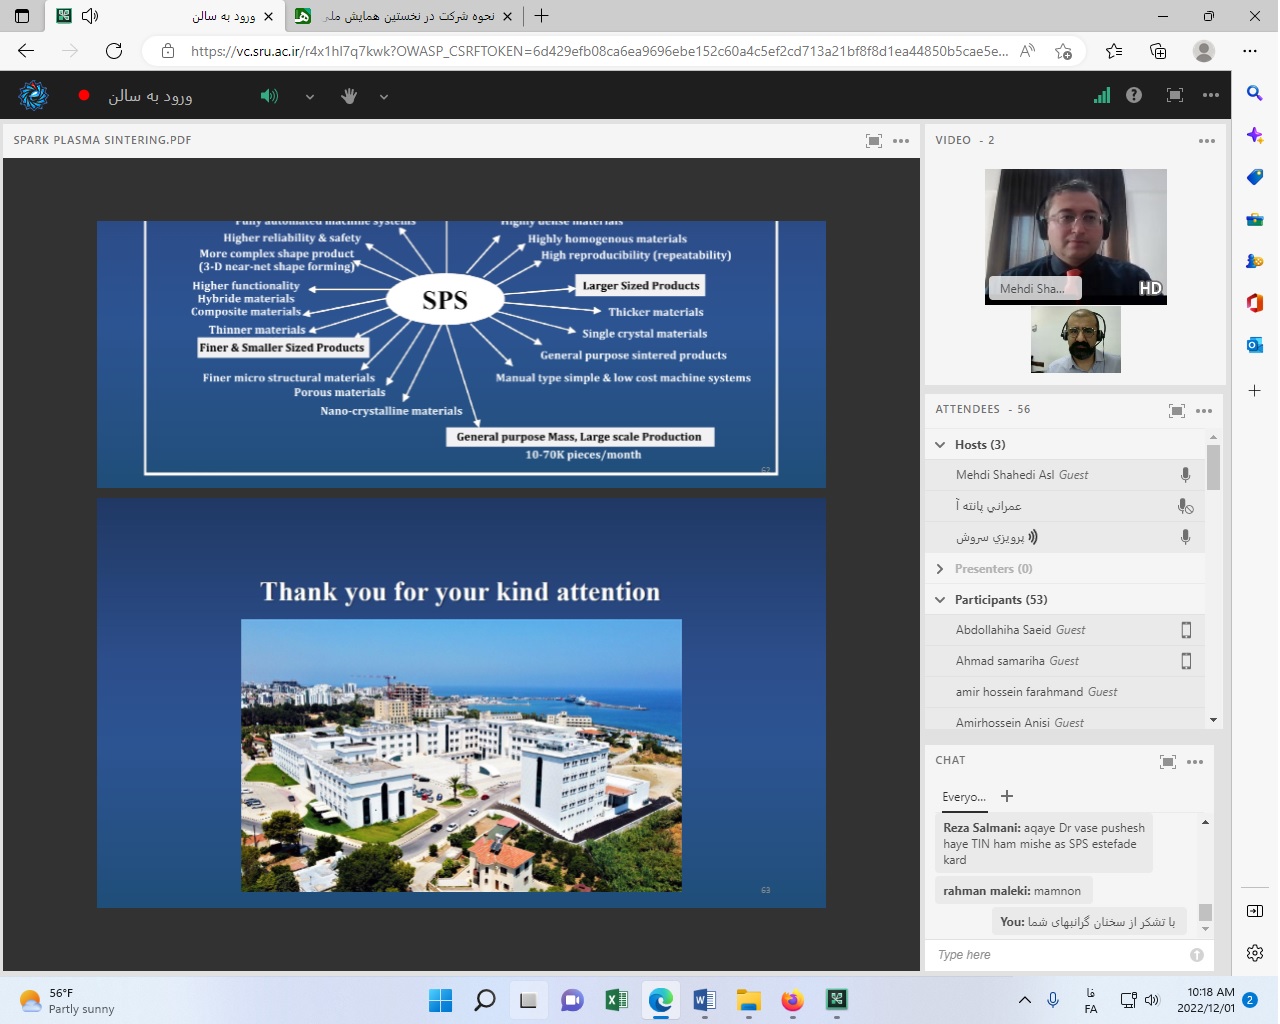Mute the meeting speaker audio
This screenshot has width=1280, height=1024.
pos(269,96)
